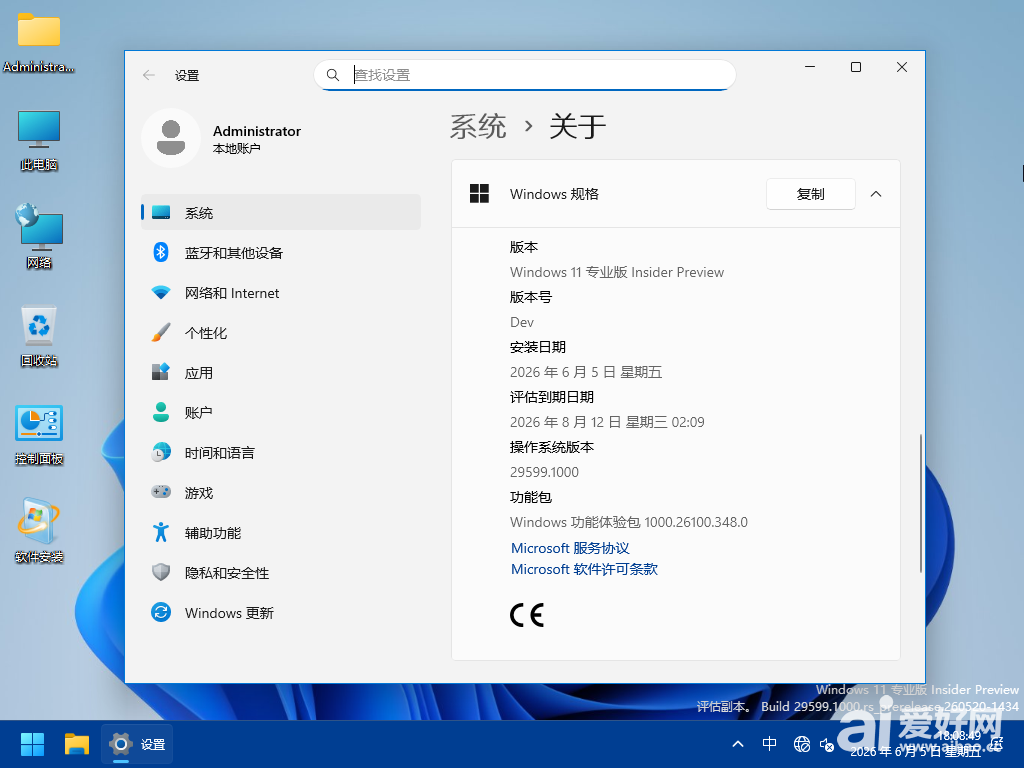This screenshot has width=1024, height=768.
Task: Click the Administrator profile avatar
Action: (x=171, y=138)
